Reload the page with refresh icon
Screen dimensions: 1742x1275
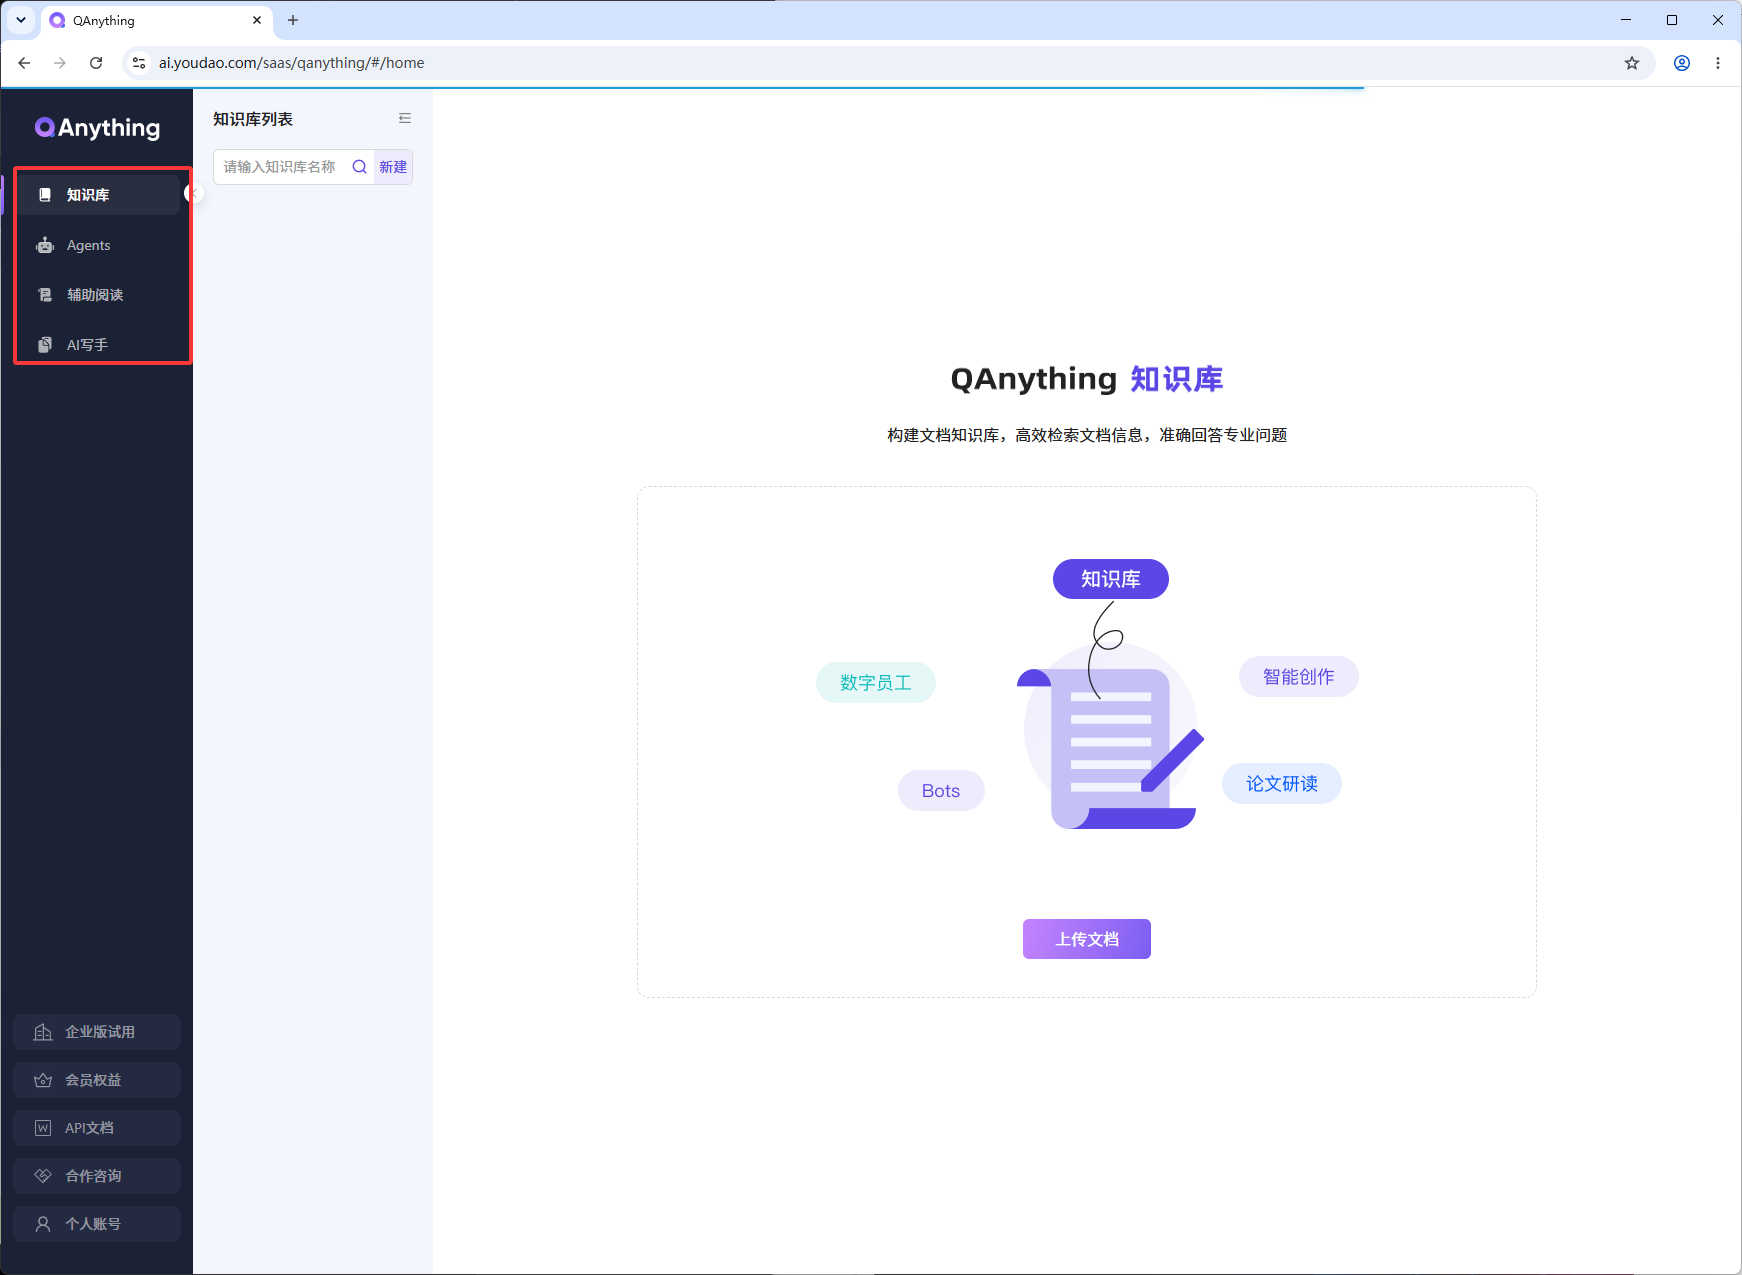[96, 63]
